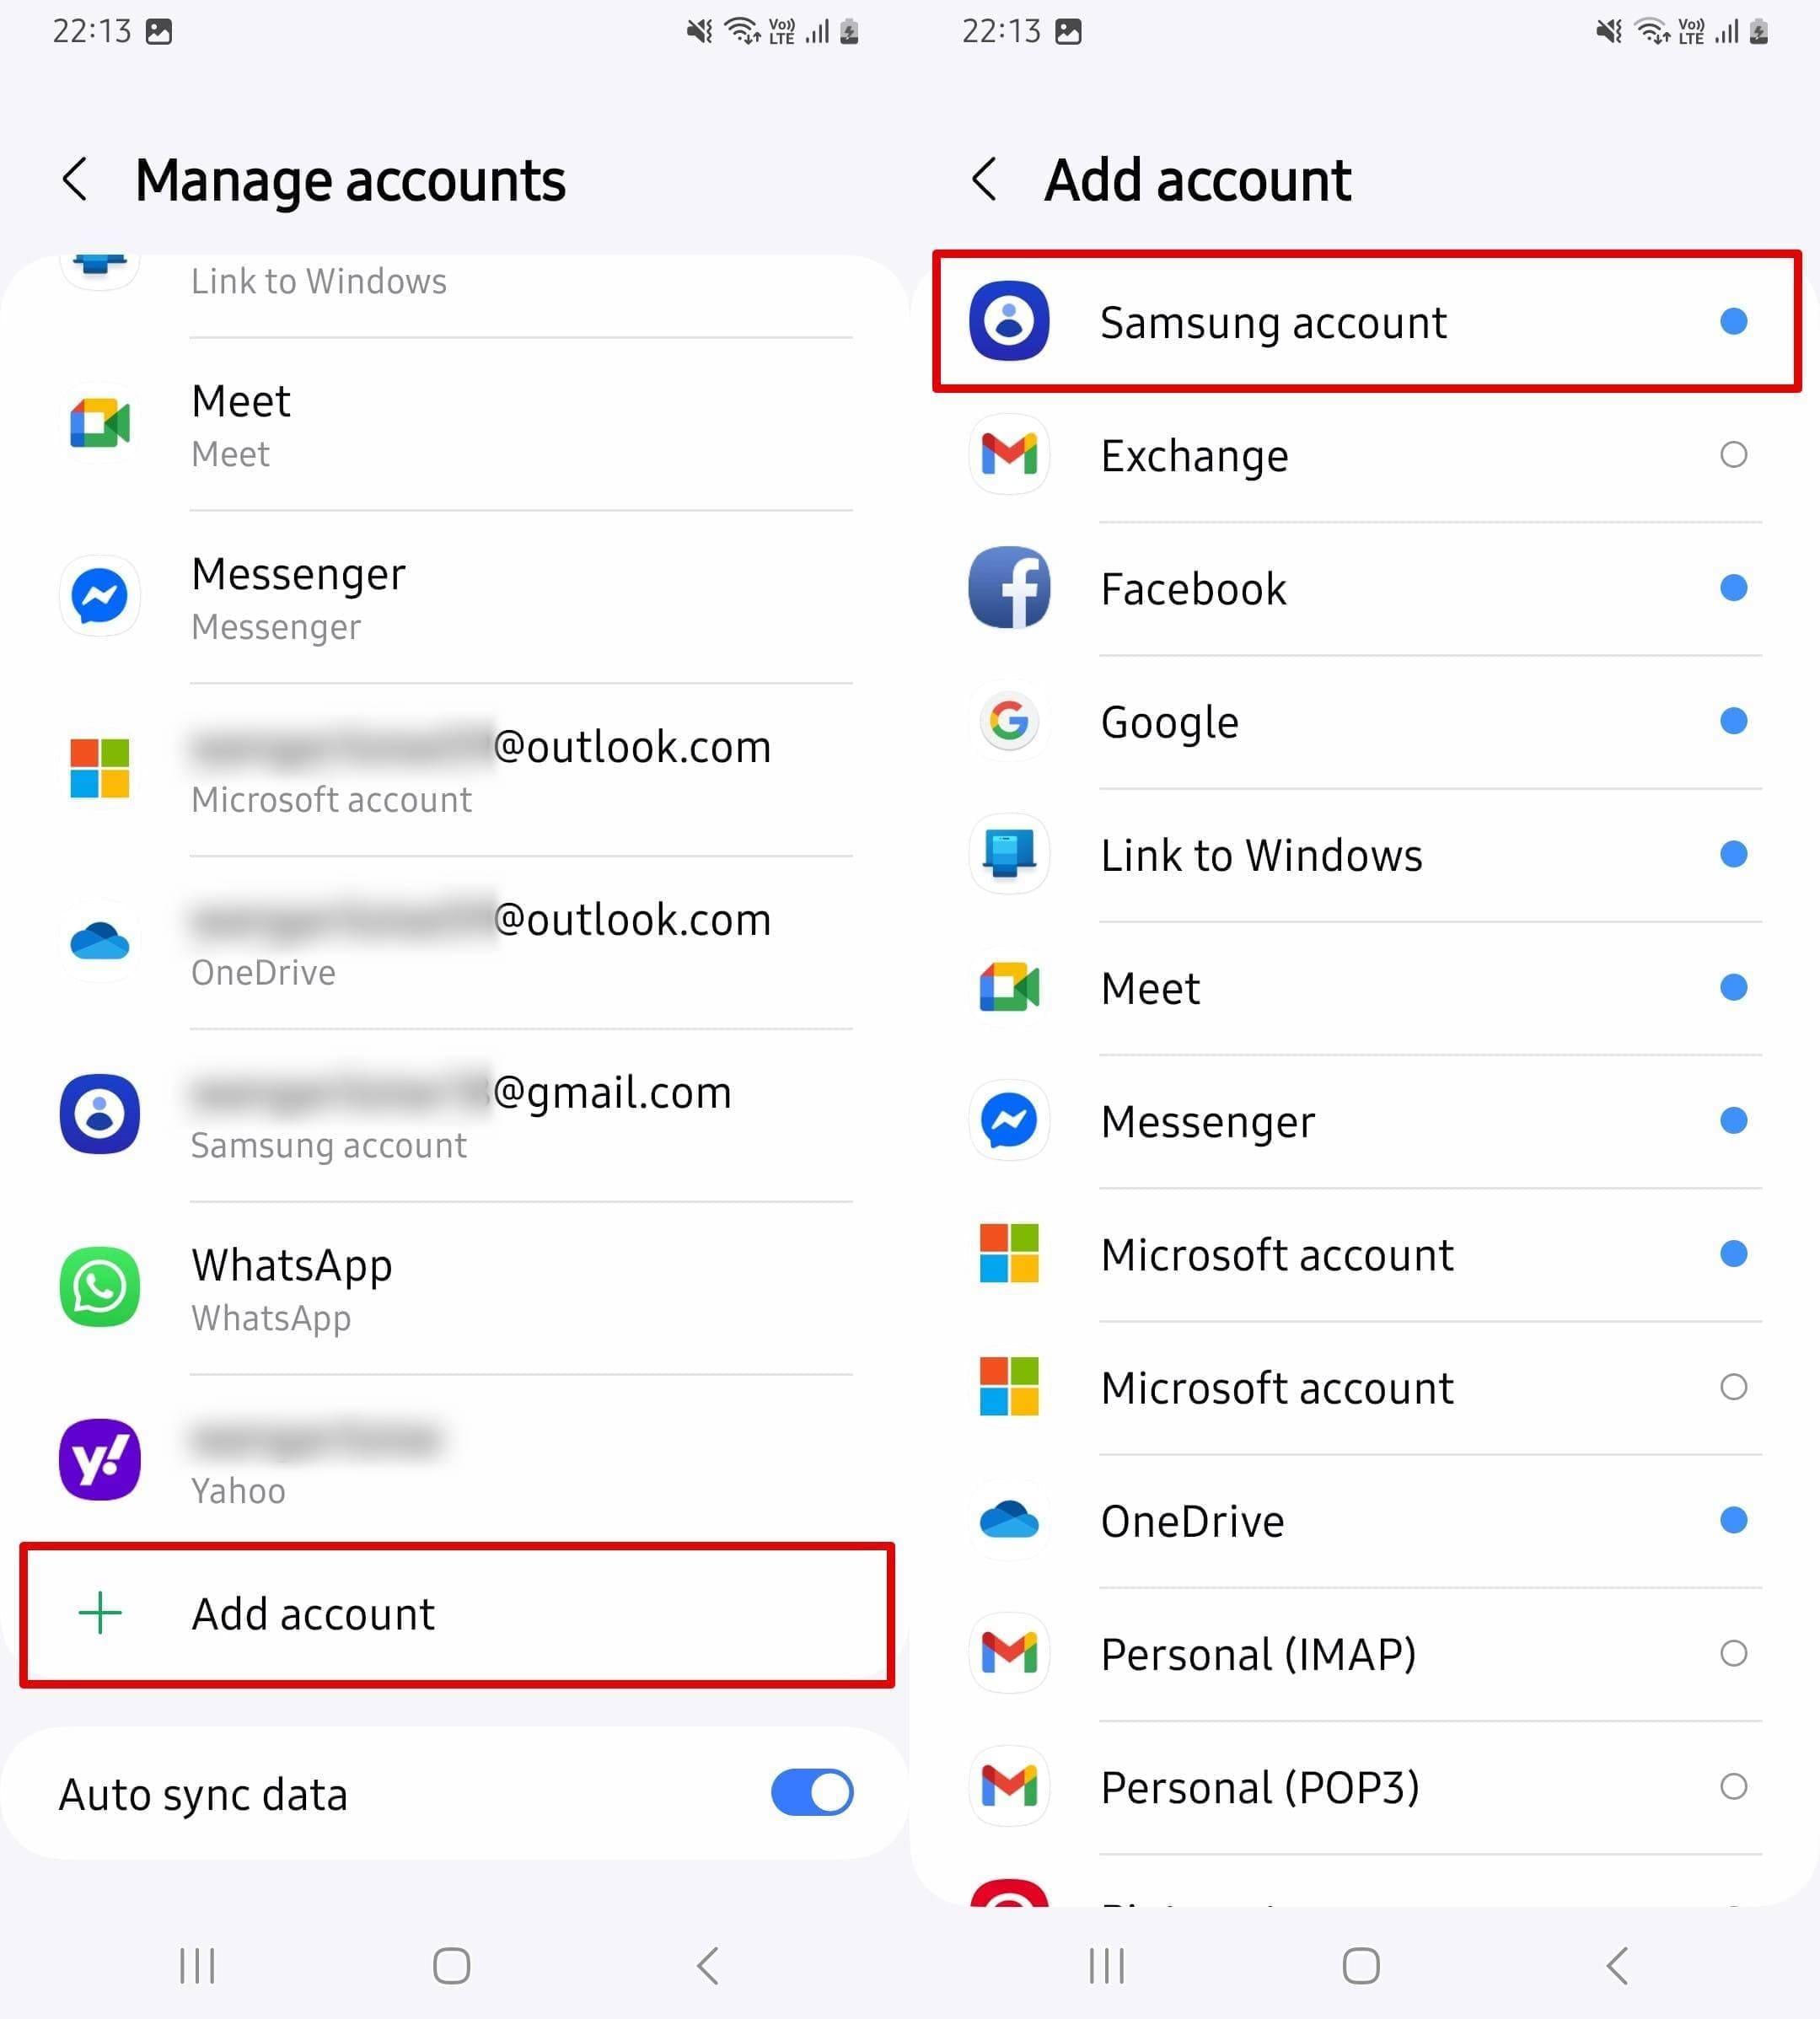Tap the empty circle beside Exchange

pyautogui.click(x=1734, y=454)
